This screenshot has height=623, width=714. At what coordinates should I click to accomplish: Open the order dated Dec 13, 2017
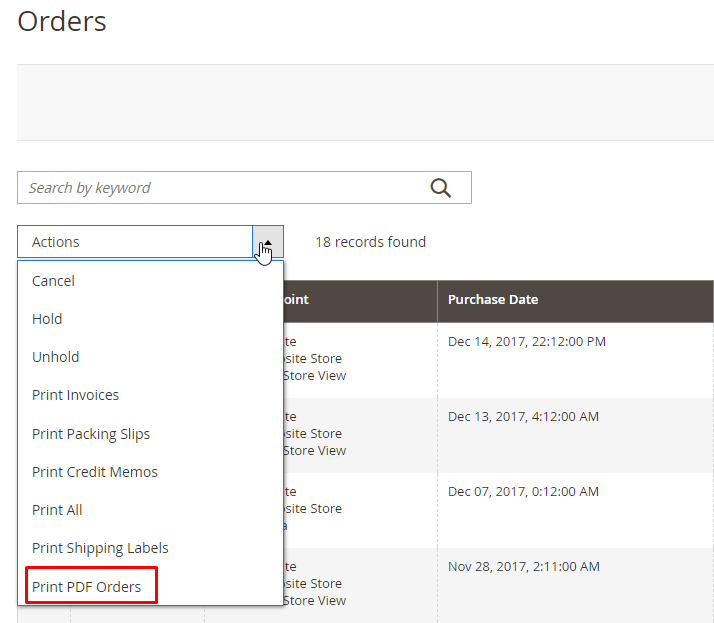pos(523,417)
